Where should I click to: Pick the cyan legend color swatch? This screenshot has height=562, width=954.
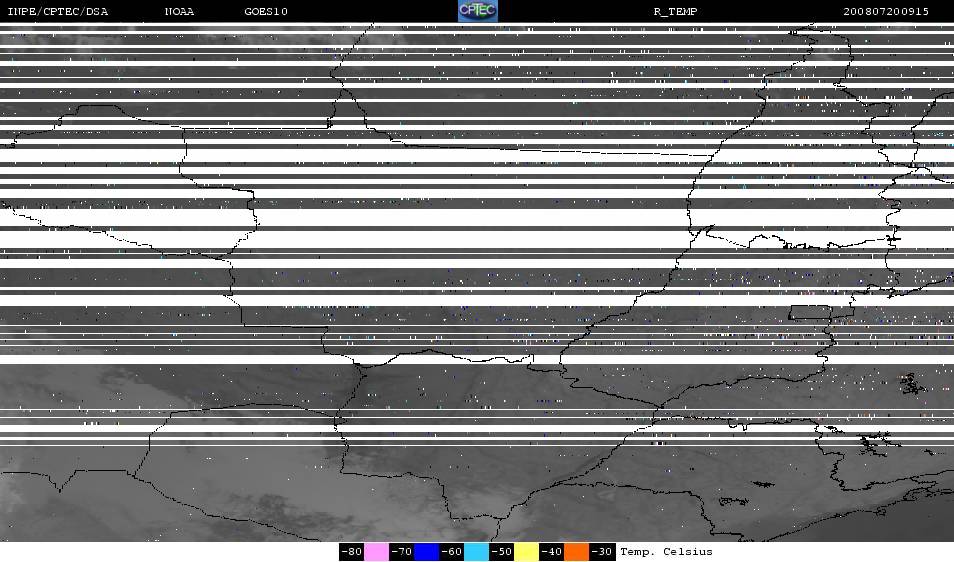click(x=476, y=552)
